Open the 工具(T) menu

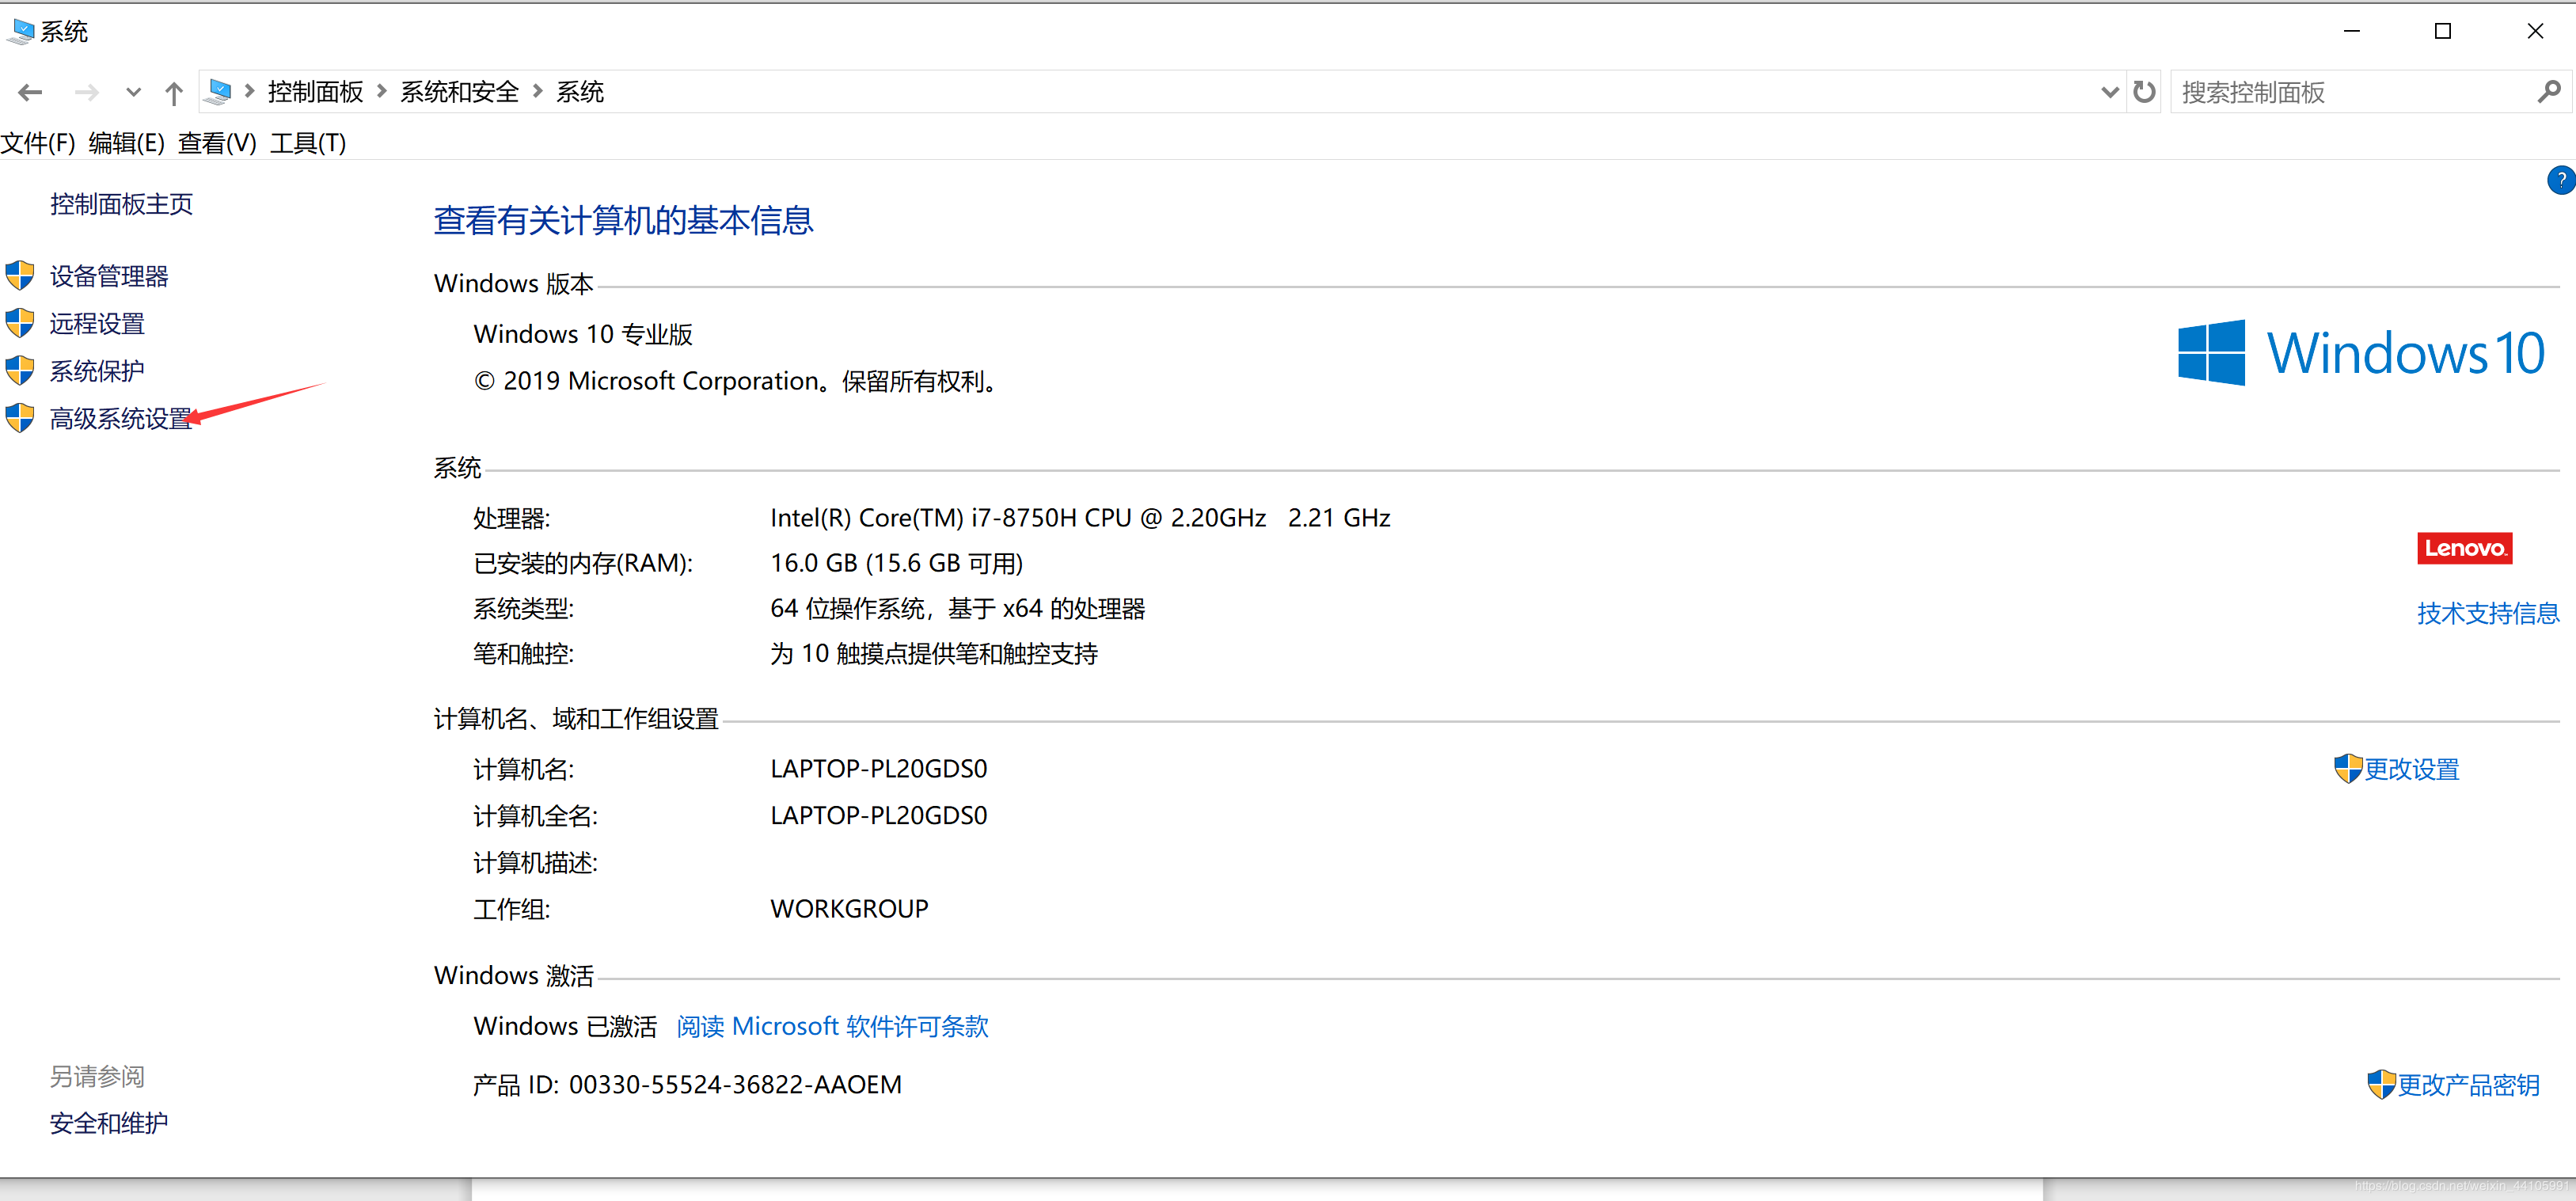pyautogui.click(x=308, y=143)
